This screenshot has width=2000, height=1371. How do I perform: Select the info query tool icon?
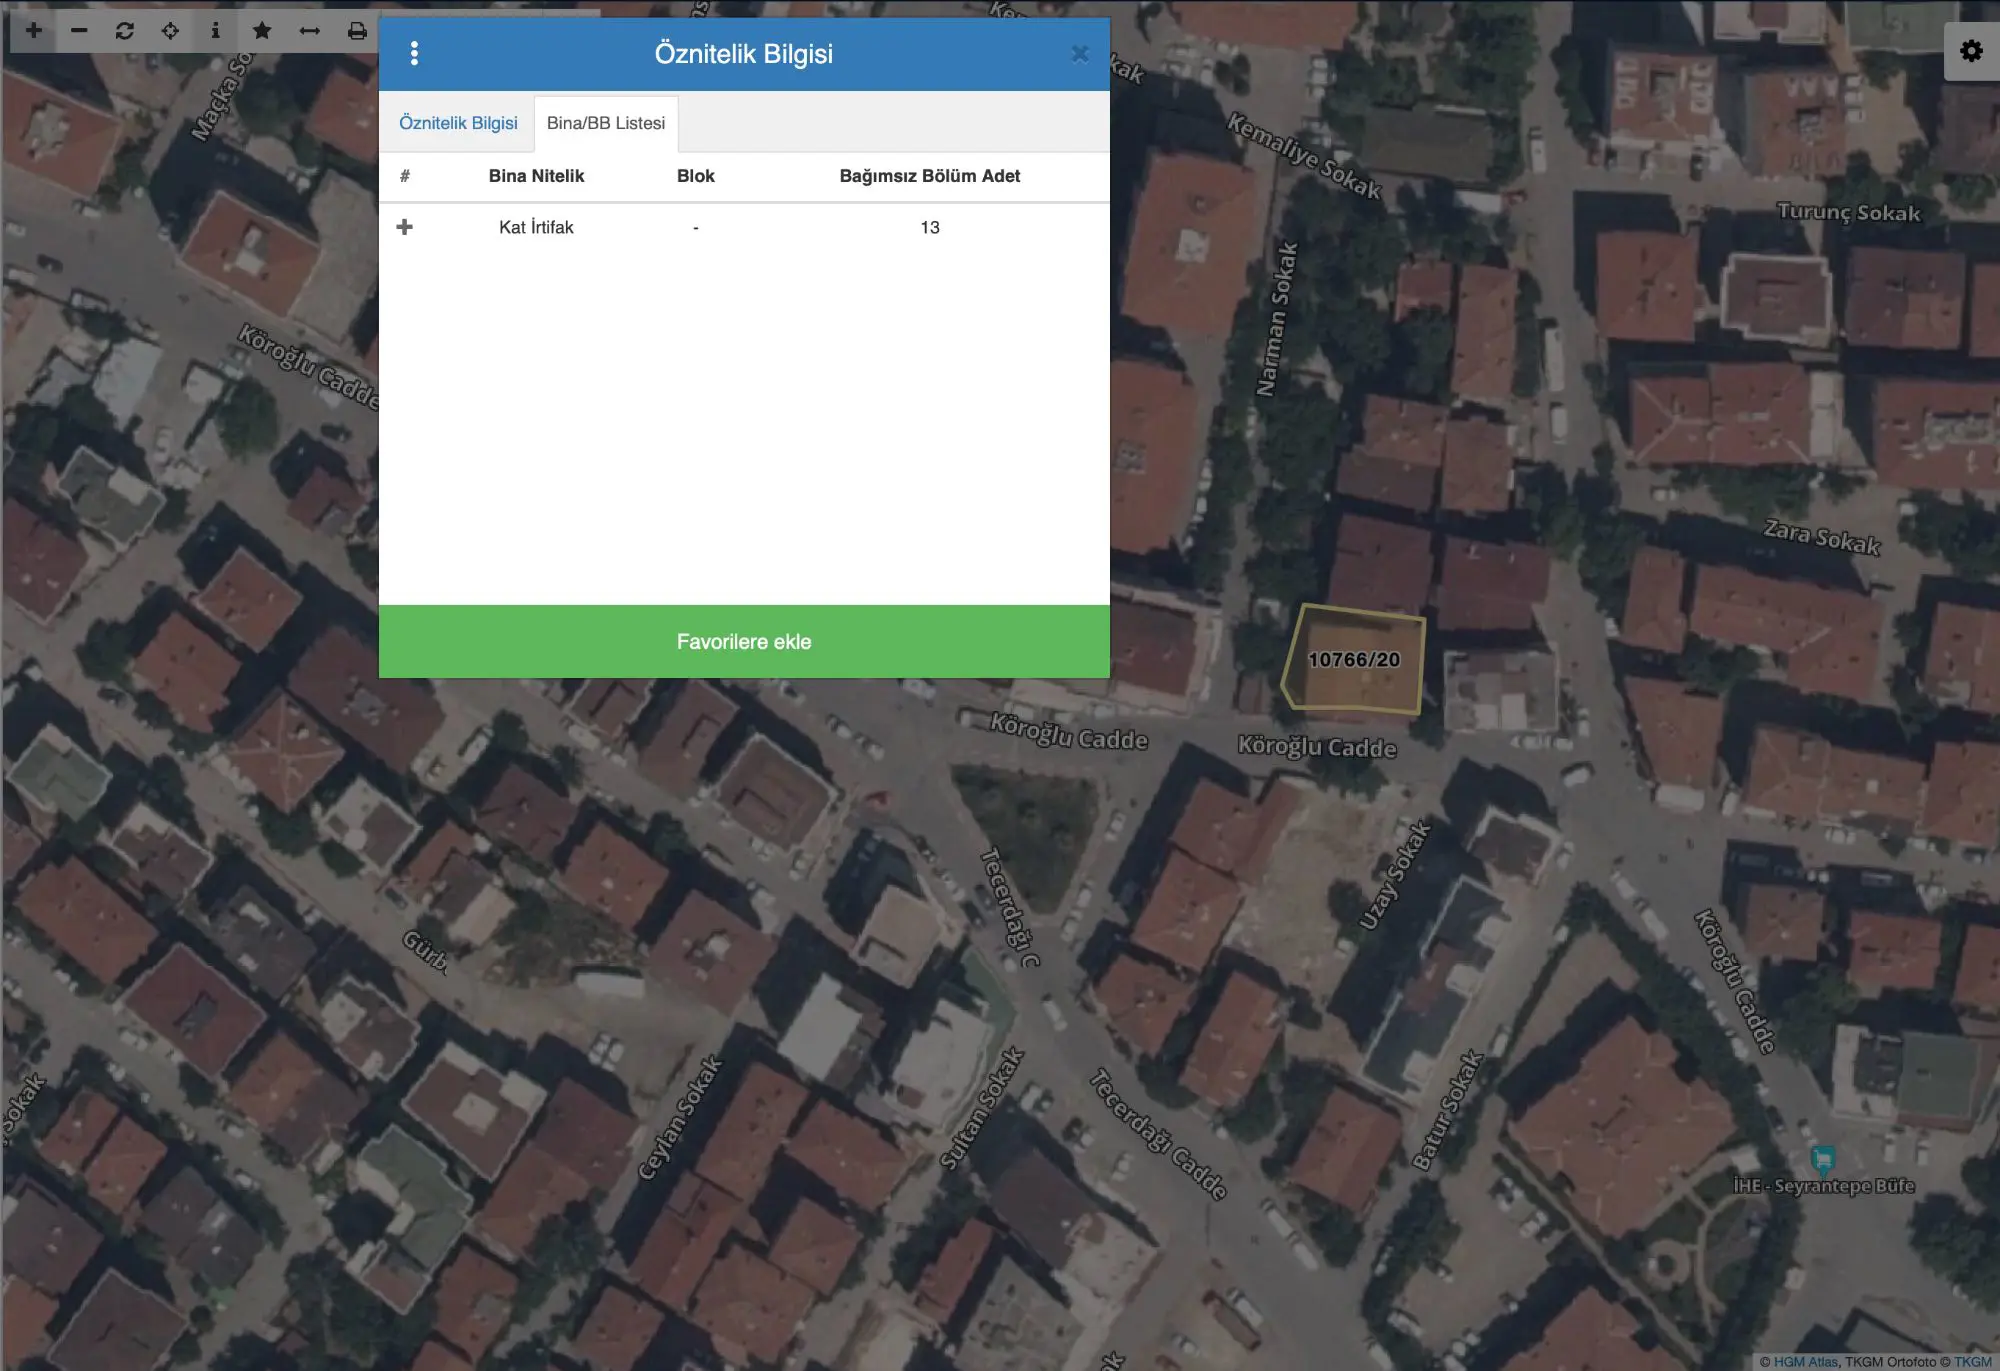click(215, 31)
